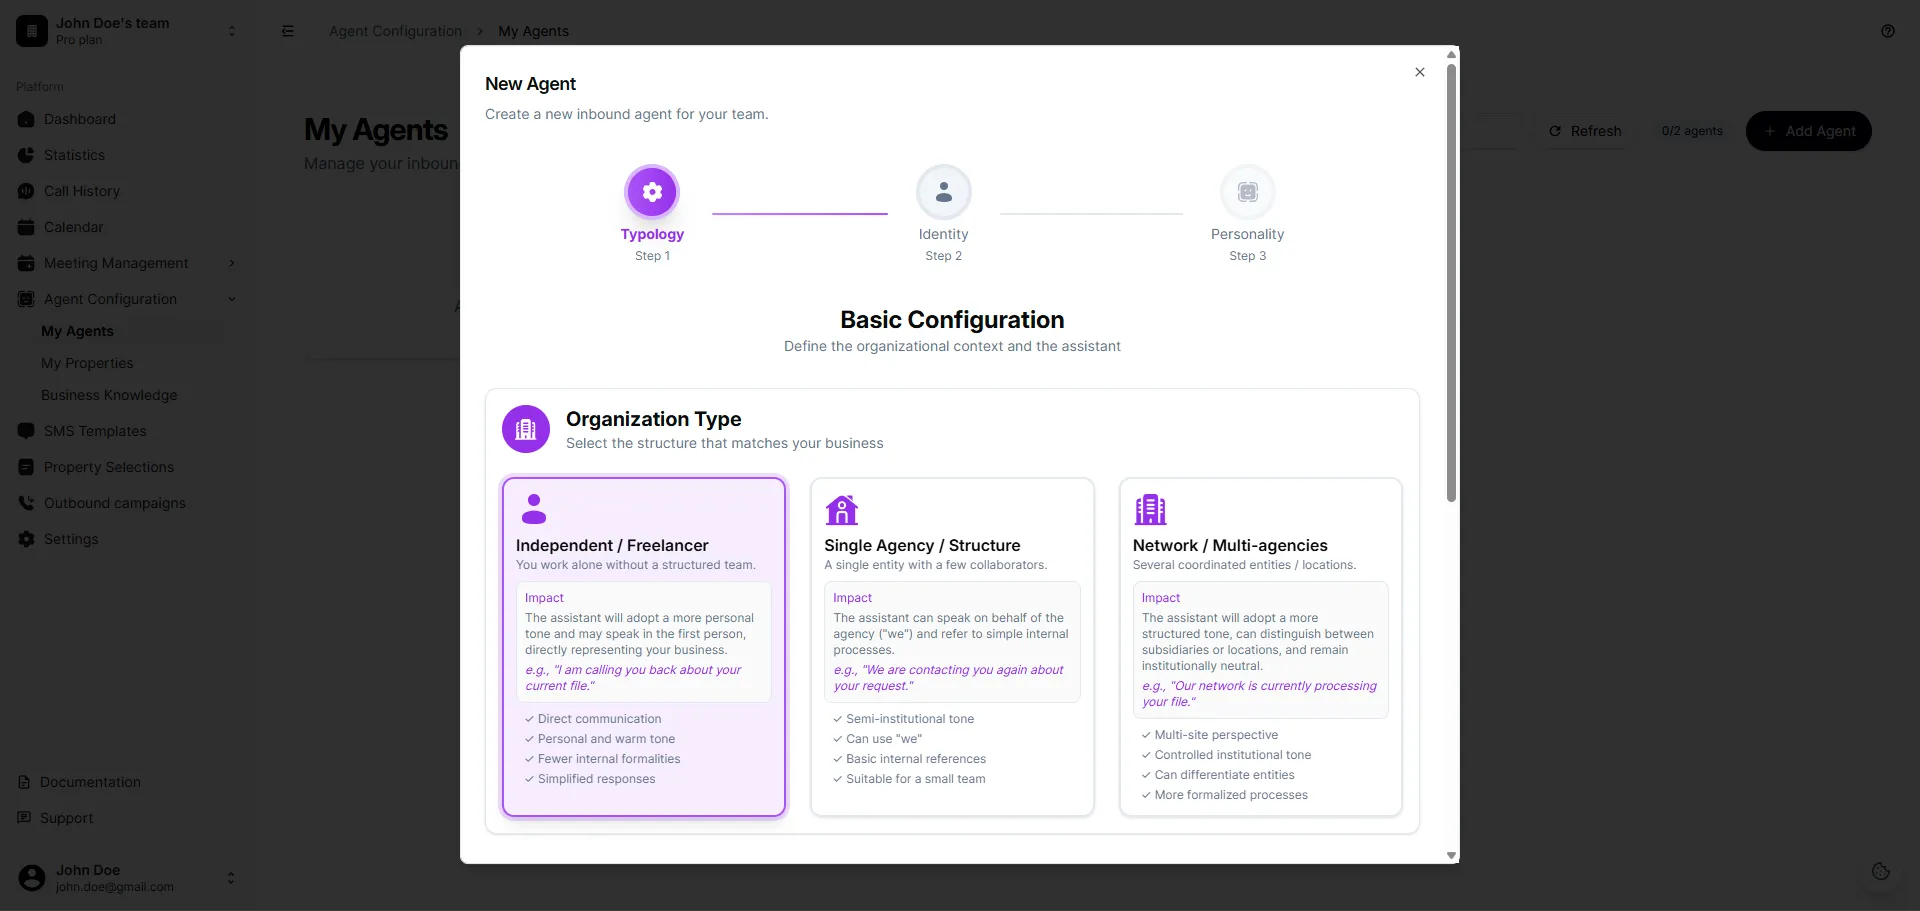This screenshot has width=1920, height=911.
Task: Open Call History
Action: tap(82, 191)
